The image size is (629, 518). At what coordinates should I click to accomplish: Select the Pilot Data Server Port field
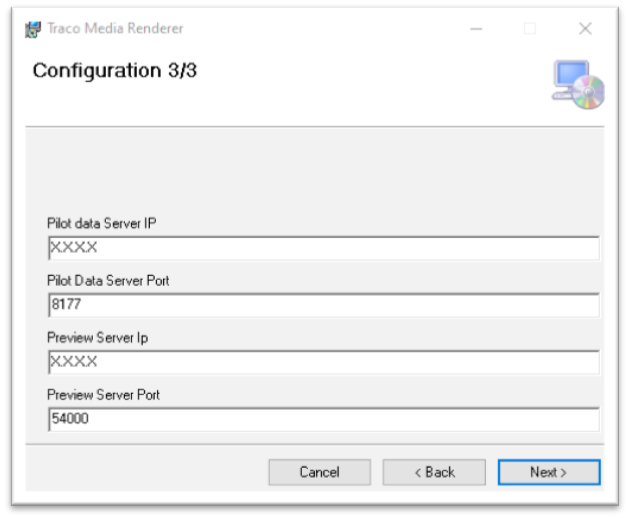[324, 305]
